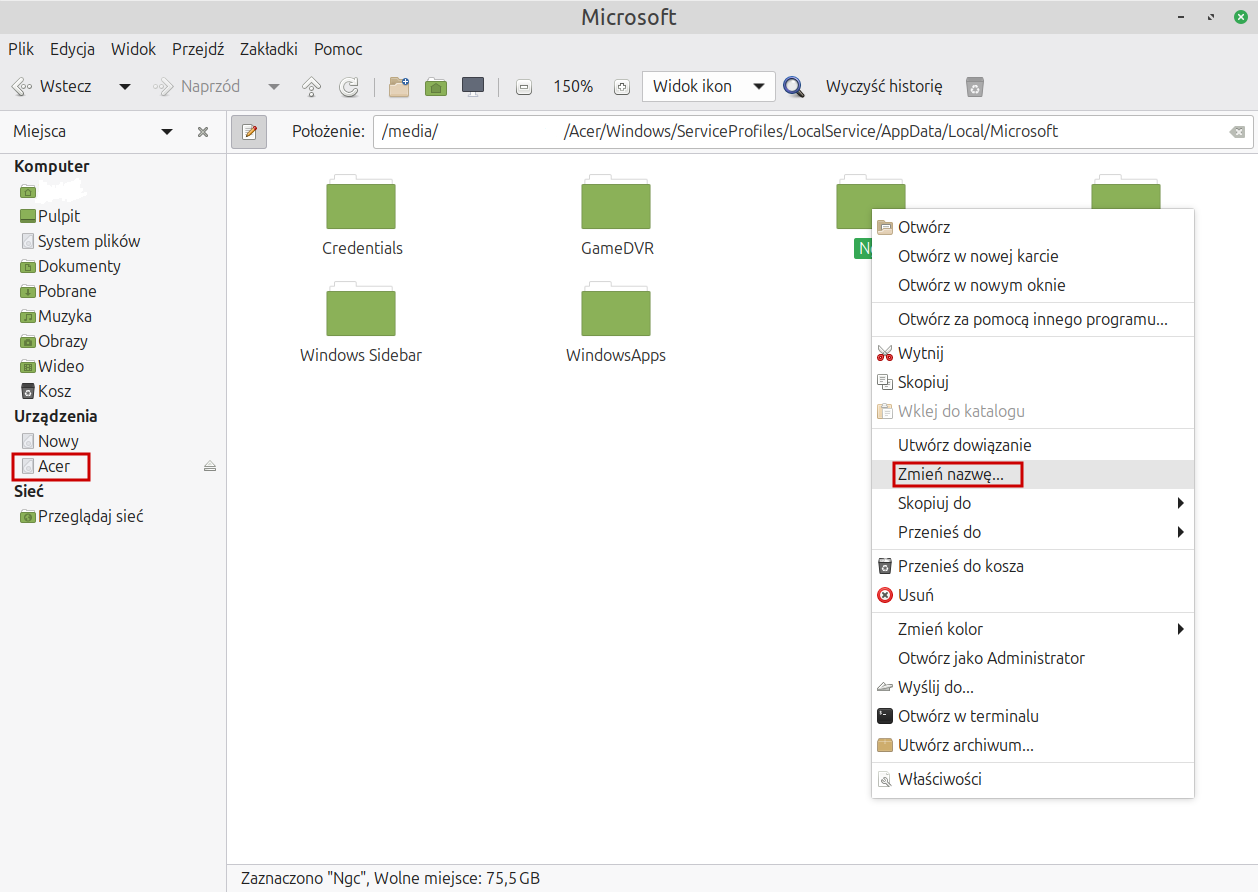This screenshot has height=892, width=1258.
Task: Open the Zakładki menu
Action: pos(269,49)
